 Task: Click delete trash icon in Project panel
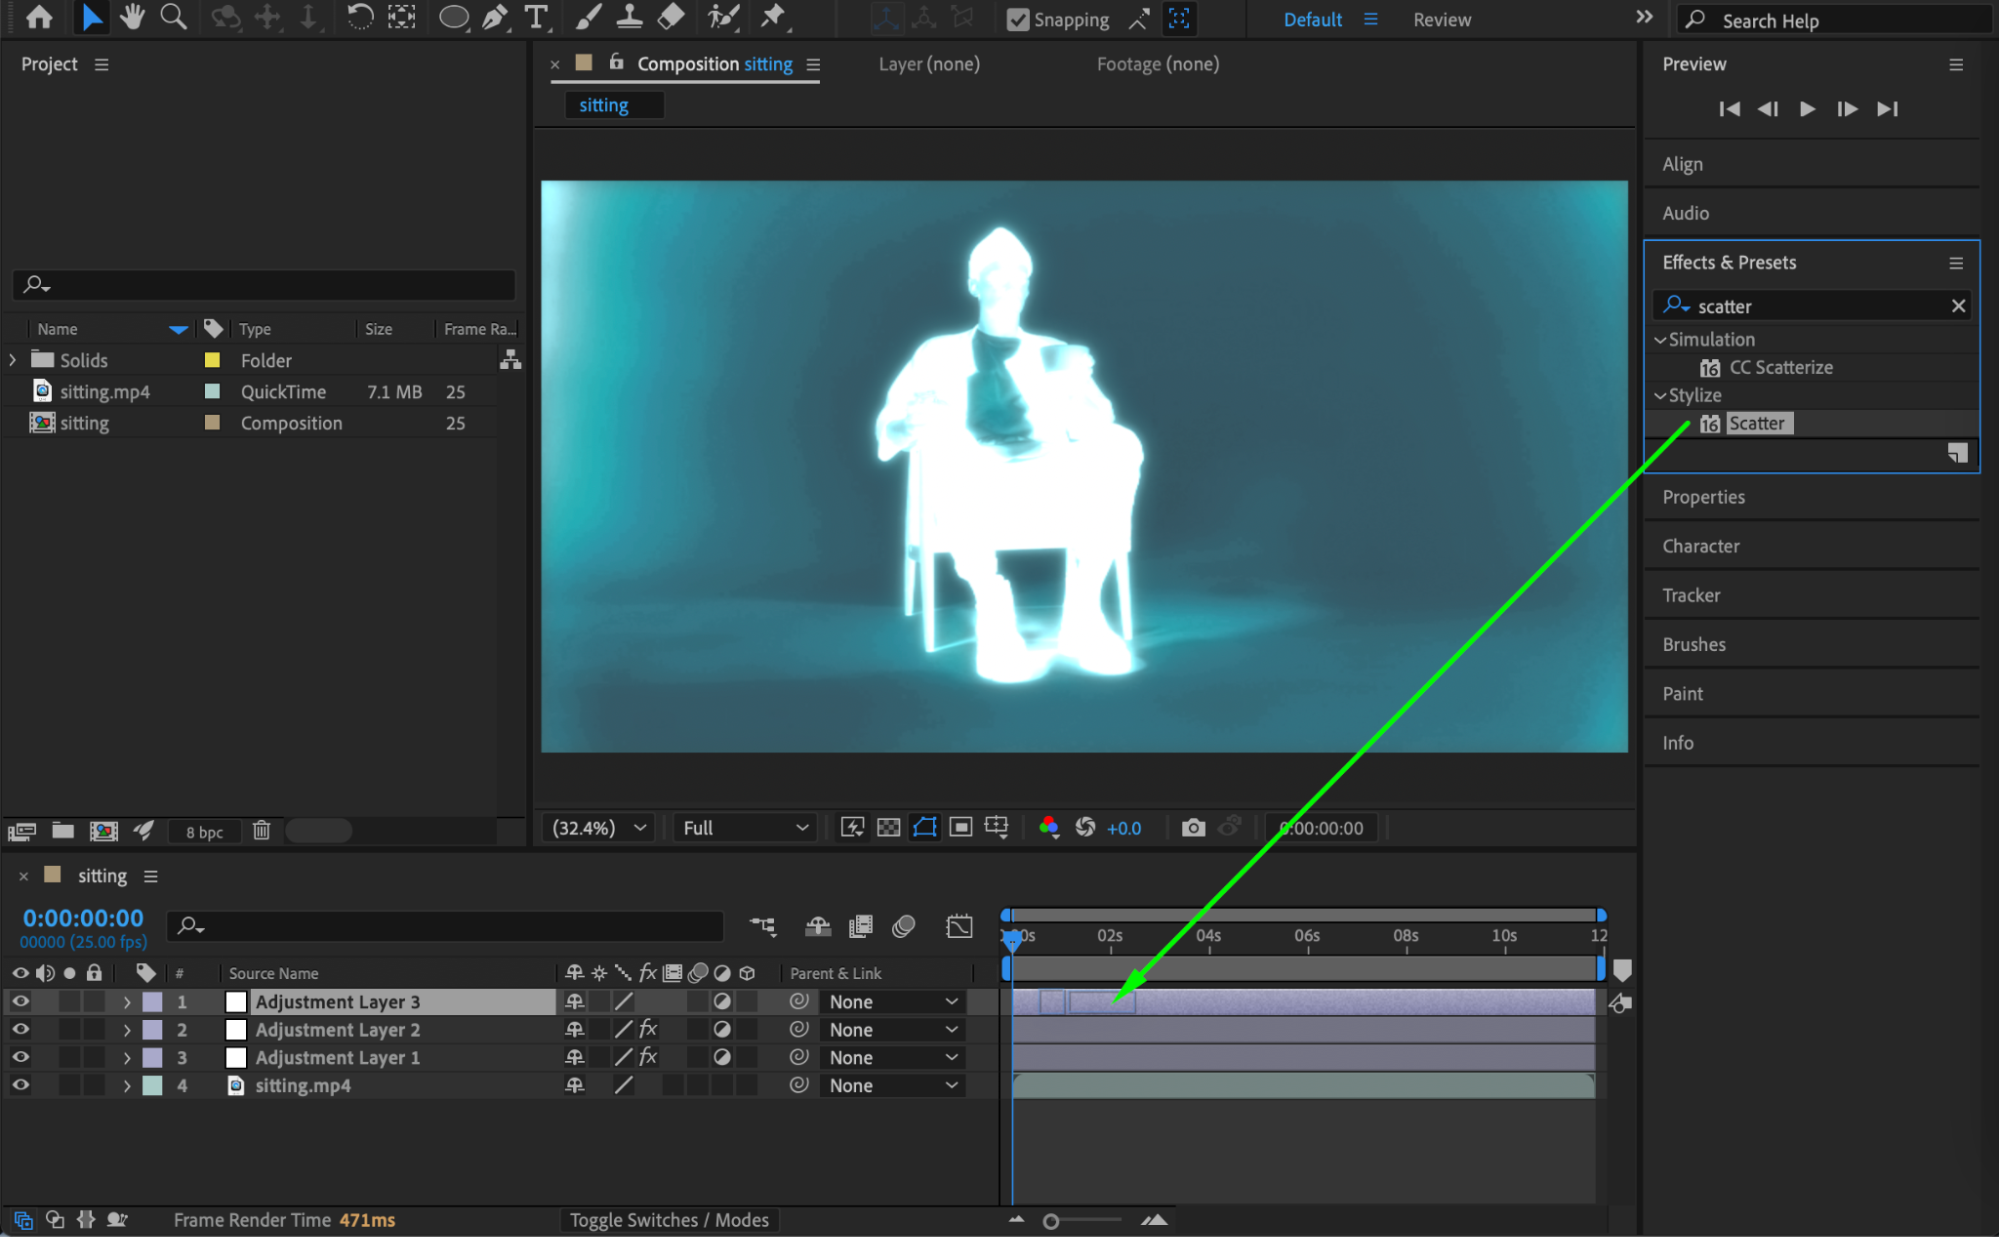(262, 831)
